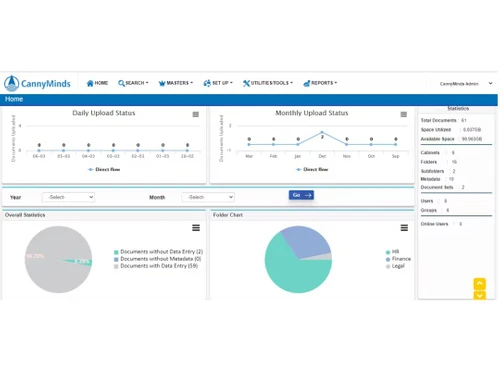Click the Statistics panel heading

tap(458, 108)
